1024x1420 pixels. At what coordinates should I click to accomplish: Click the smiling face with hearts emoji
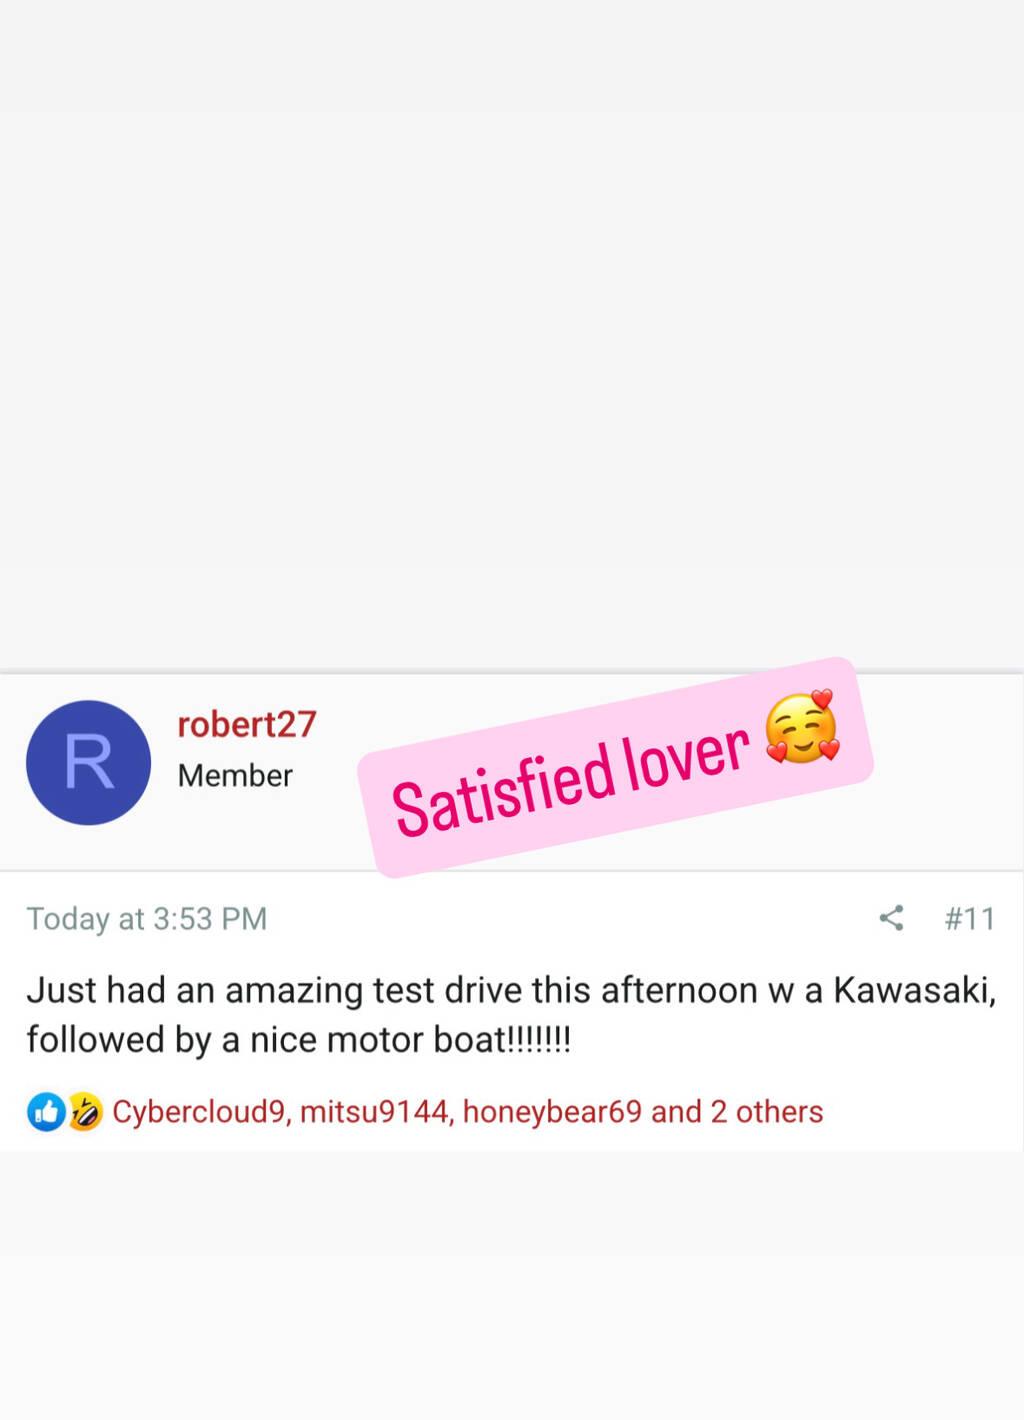click(802, 727)
